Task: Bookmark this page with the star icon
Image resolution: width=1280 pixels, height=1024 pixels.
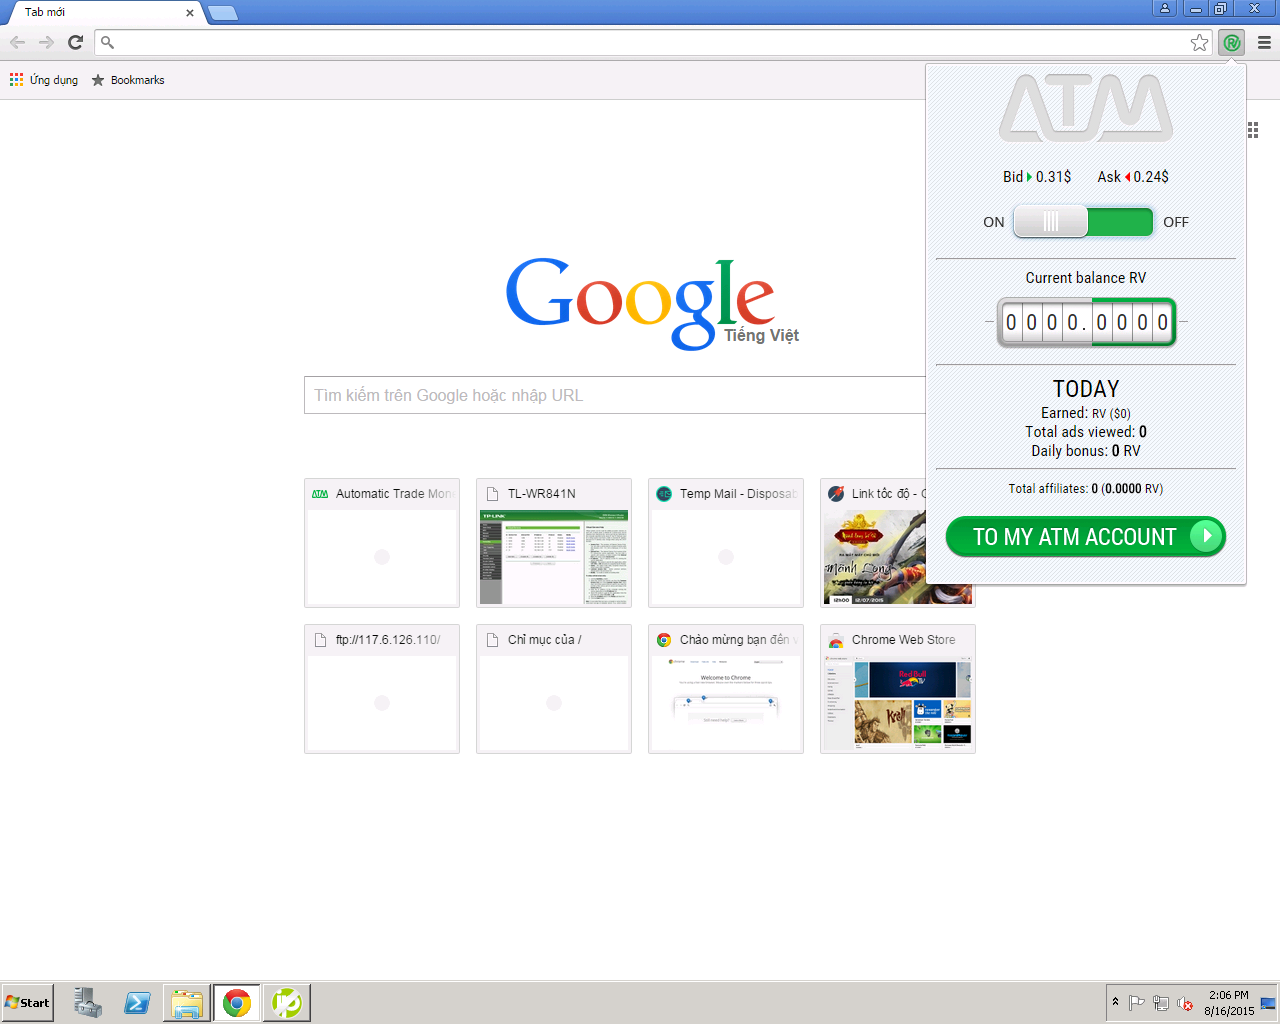Action: click(x=1199, y=42)
